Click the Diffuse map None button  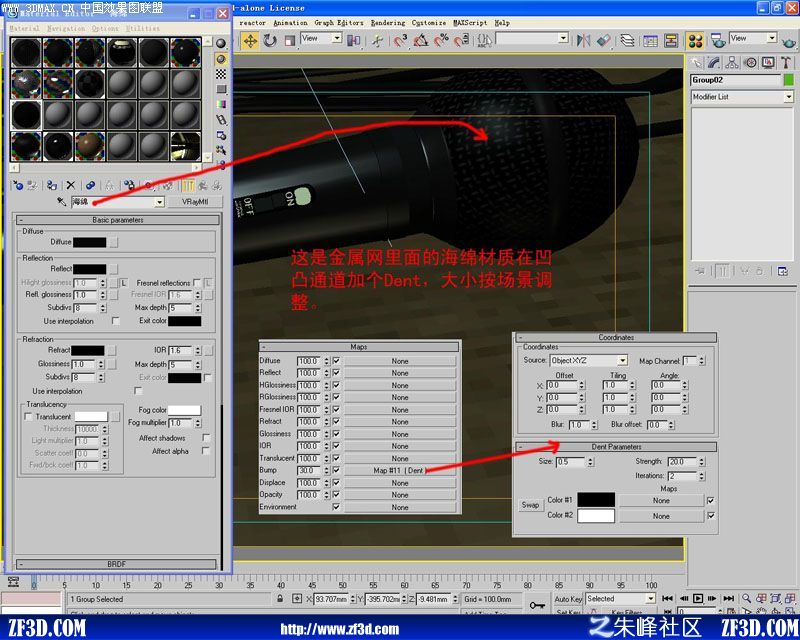pos(399,361)
